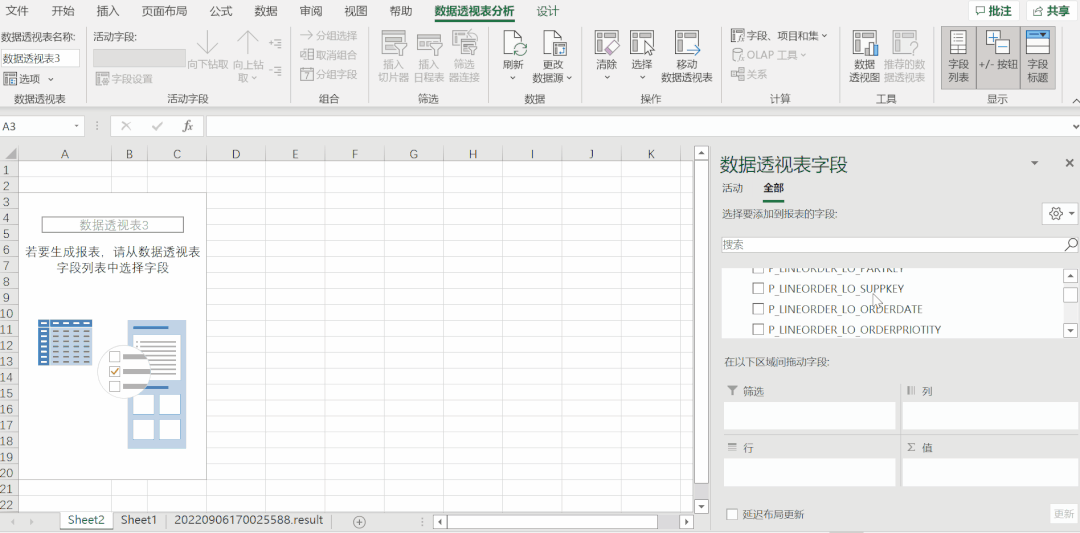1080x533 pixels.
Task: Click the 筛选 filters drop area
Action: point(809,416)
